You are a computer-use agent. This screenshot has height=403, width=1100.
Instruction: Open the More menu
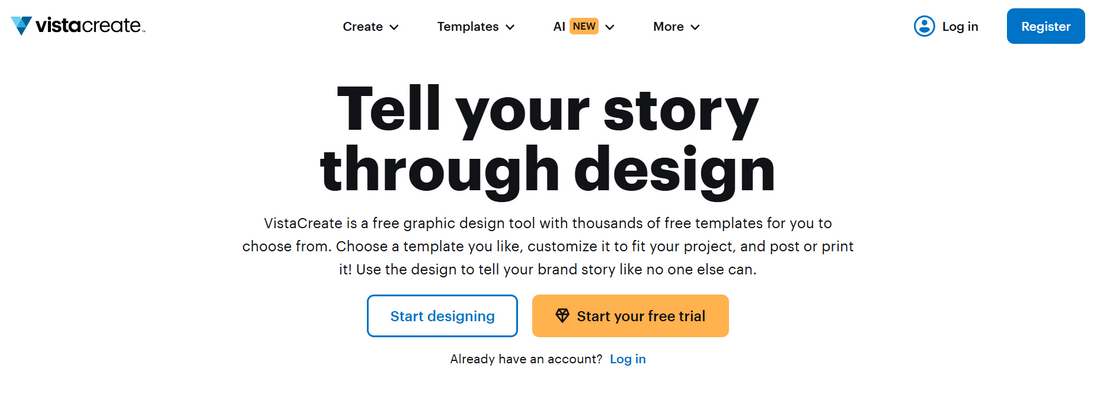point(668,27)
